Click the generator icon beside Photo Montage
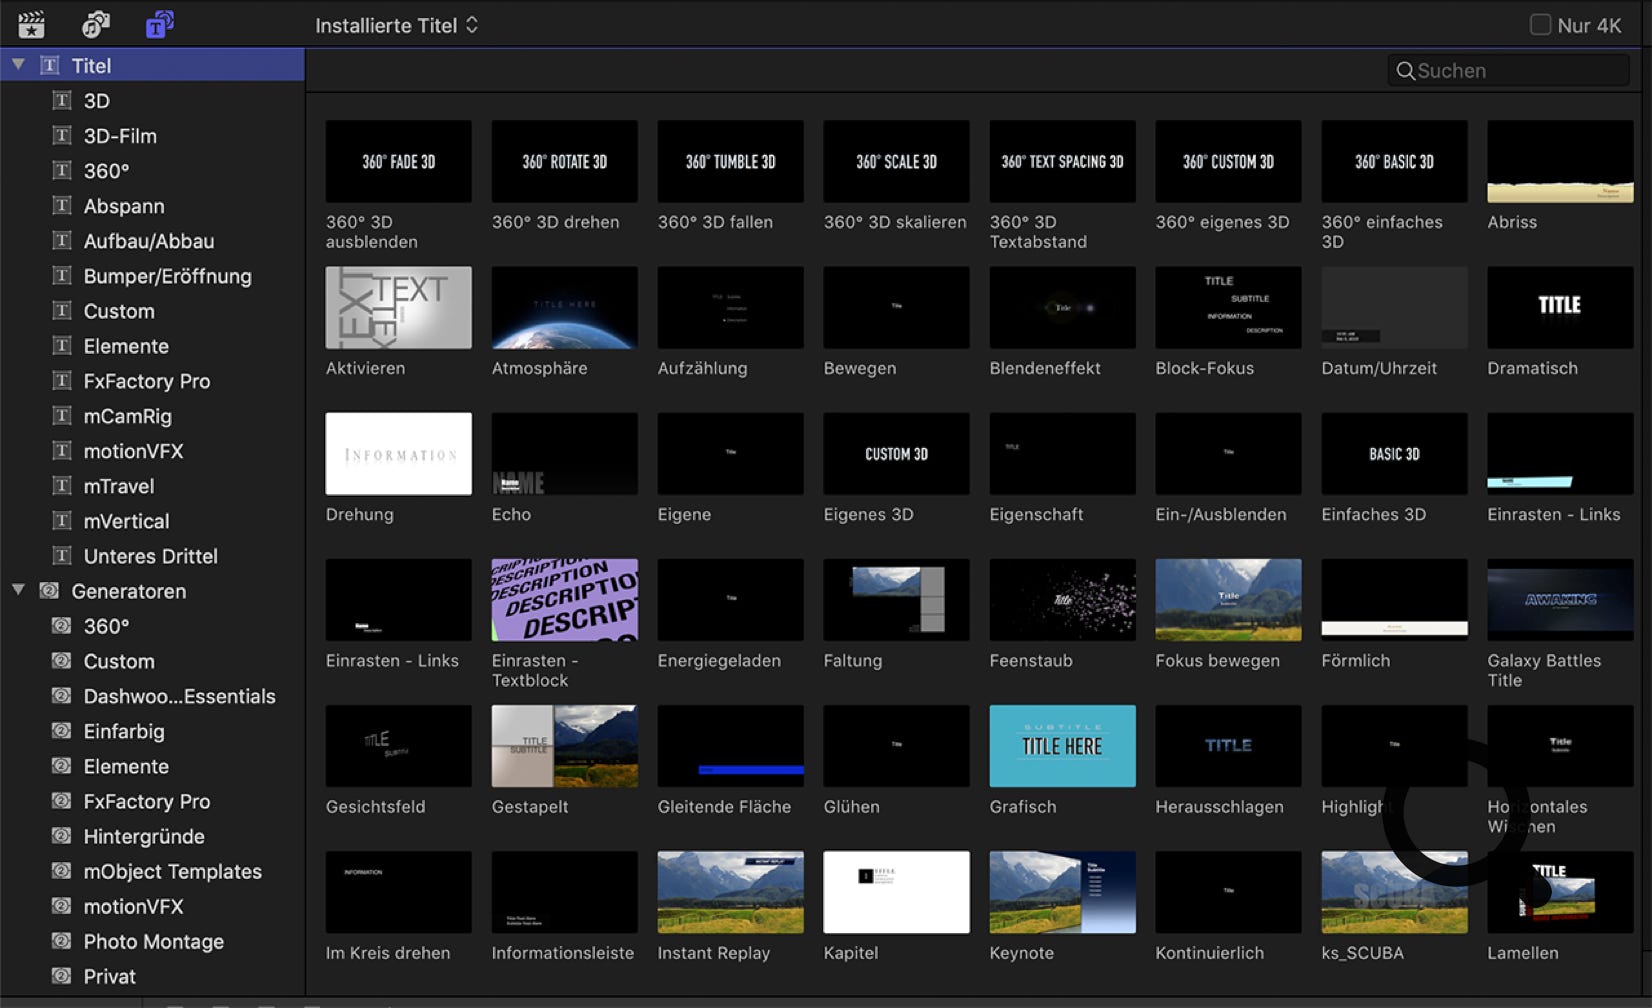The width and height of the screenshot is (1652, 1008). pyautogui.click(x=62, y=941)
